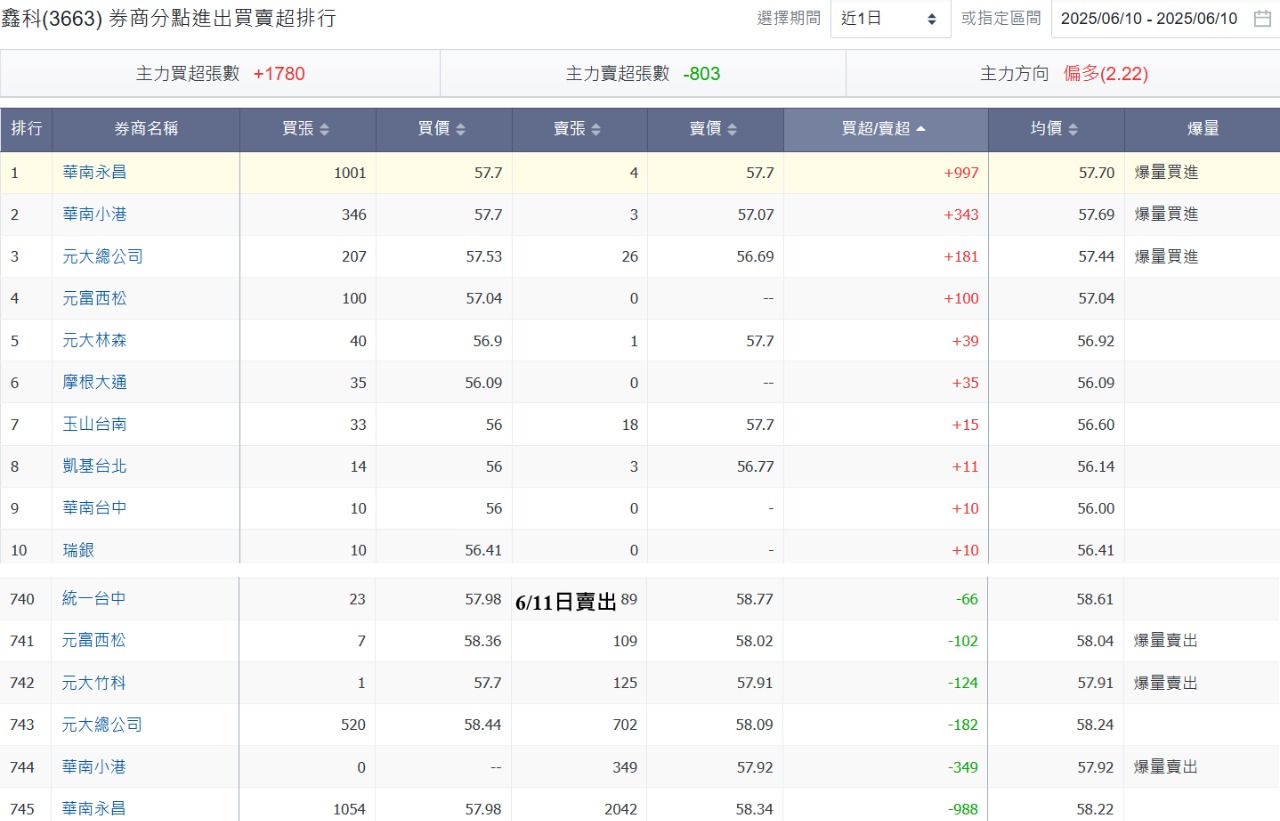Open the 近1日 period dropdown
The height and width of the screenshot is (821, 1280).
coord(890,19)
